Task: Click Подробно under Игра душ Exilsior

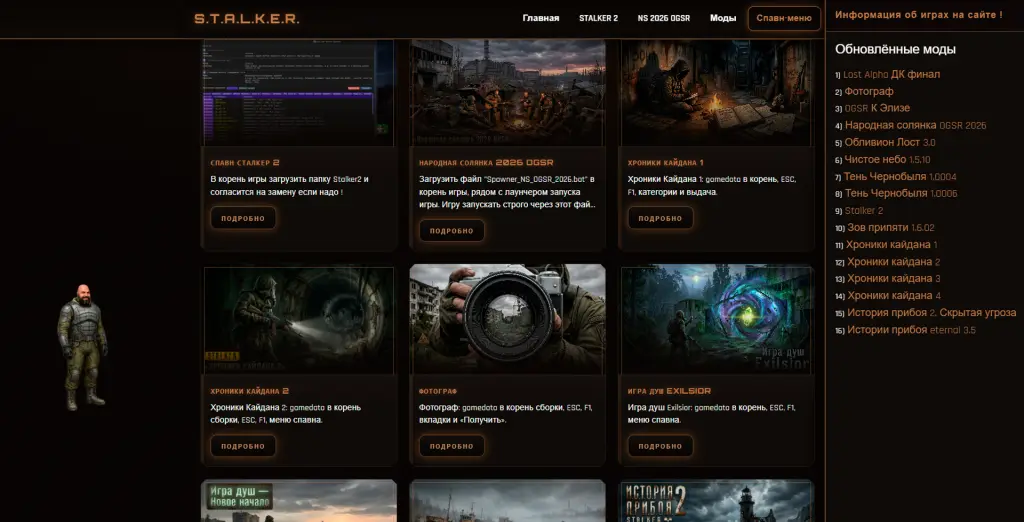Action: click(x=660, y=446)
